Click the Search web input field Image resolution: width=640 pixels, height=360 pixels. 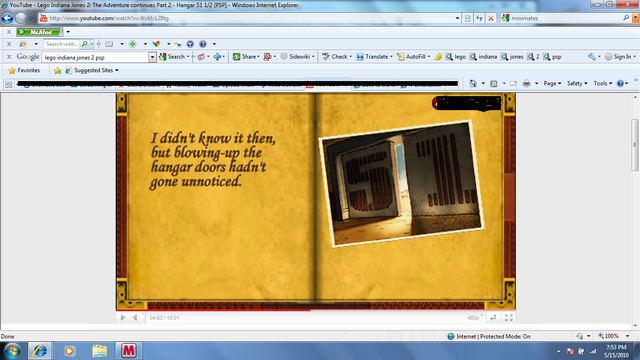point(62,44)
